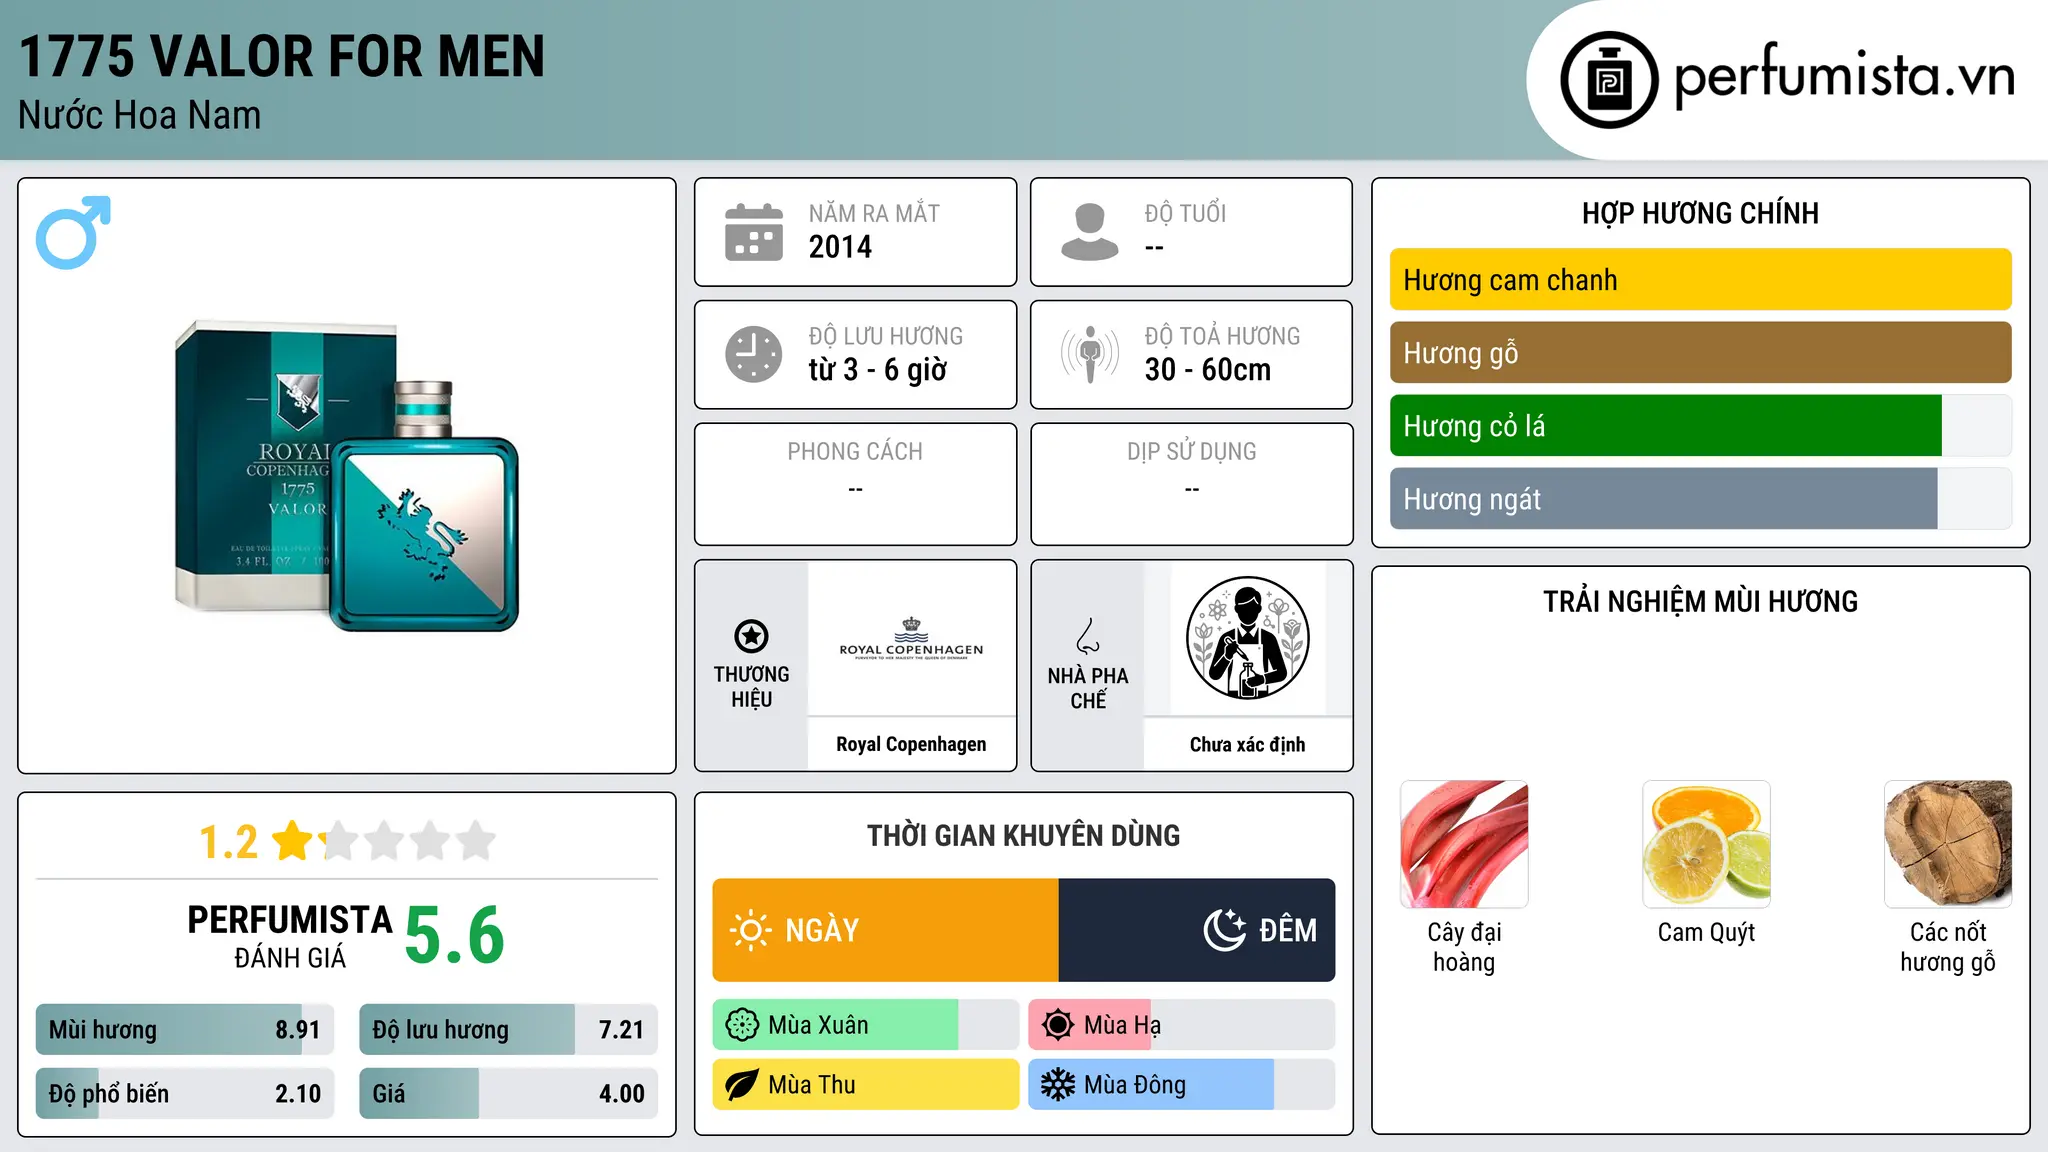Open the Các nốt hương gỗ wood image
This screenshot has height=1152, width=2048.
1948,844
